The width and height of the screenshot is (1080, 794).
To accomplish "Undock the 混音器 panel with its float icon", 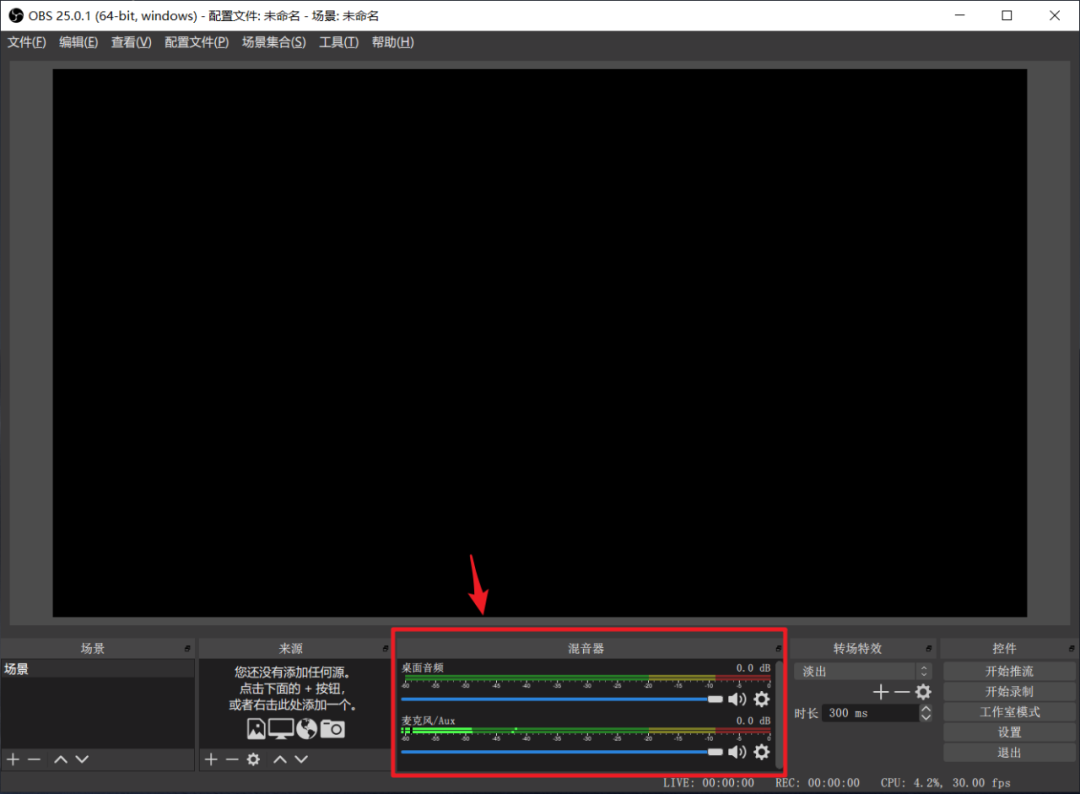I will [x=778, y=648].
